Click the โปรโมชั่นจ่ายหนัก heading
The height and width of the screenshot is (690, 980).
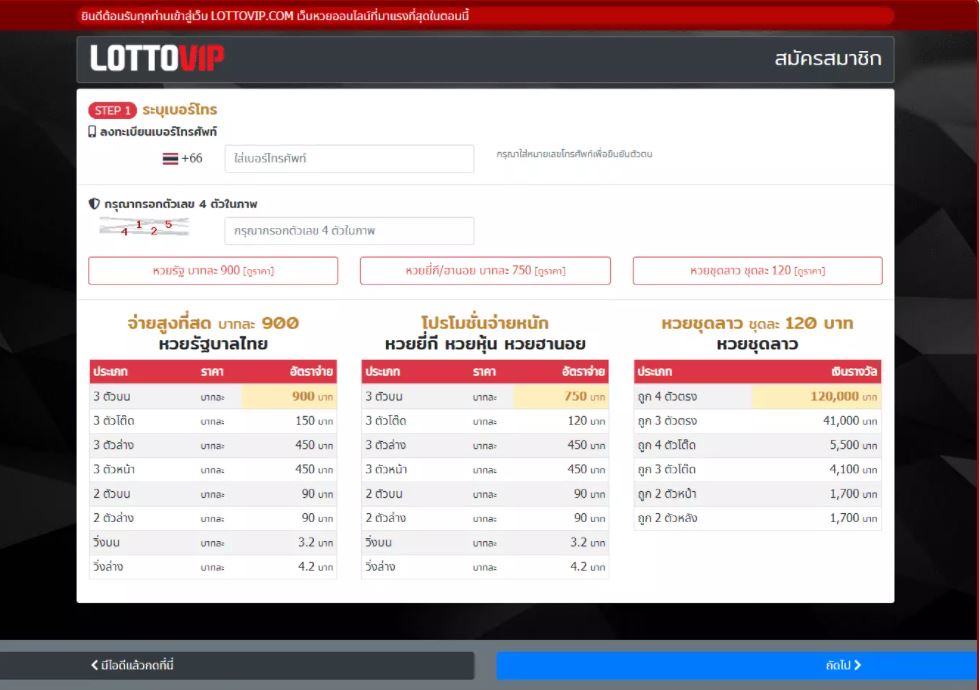point(485,323)
